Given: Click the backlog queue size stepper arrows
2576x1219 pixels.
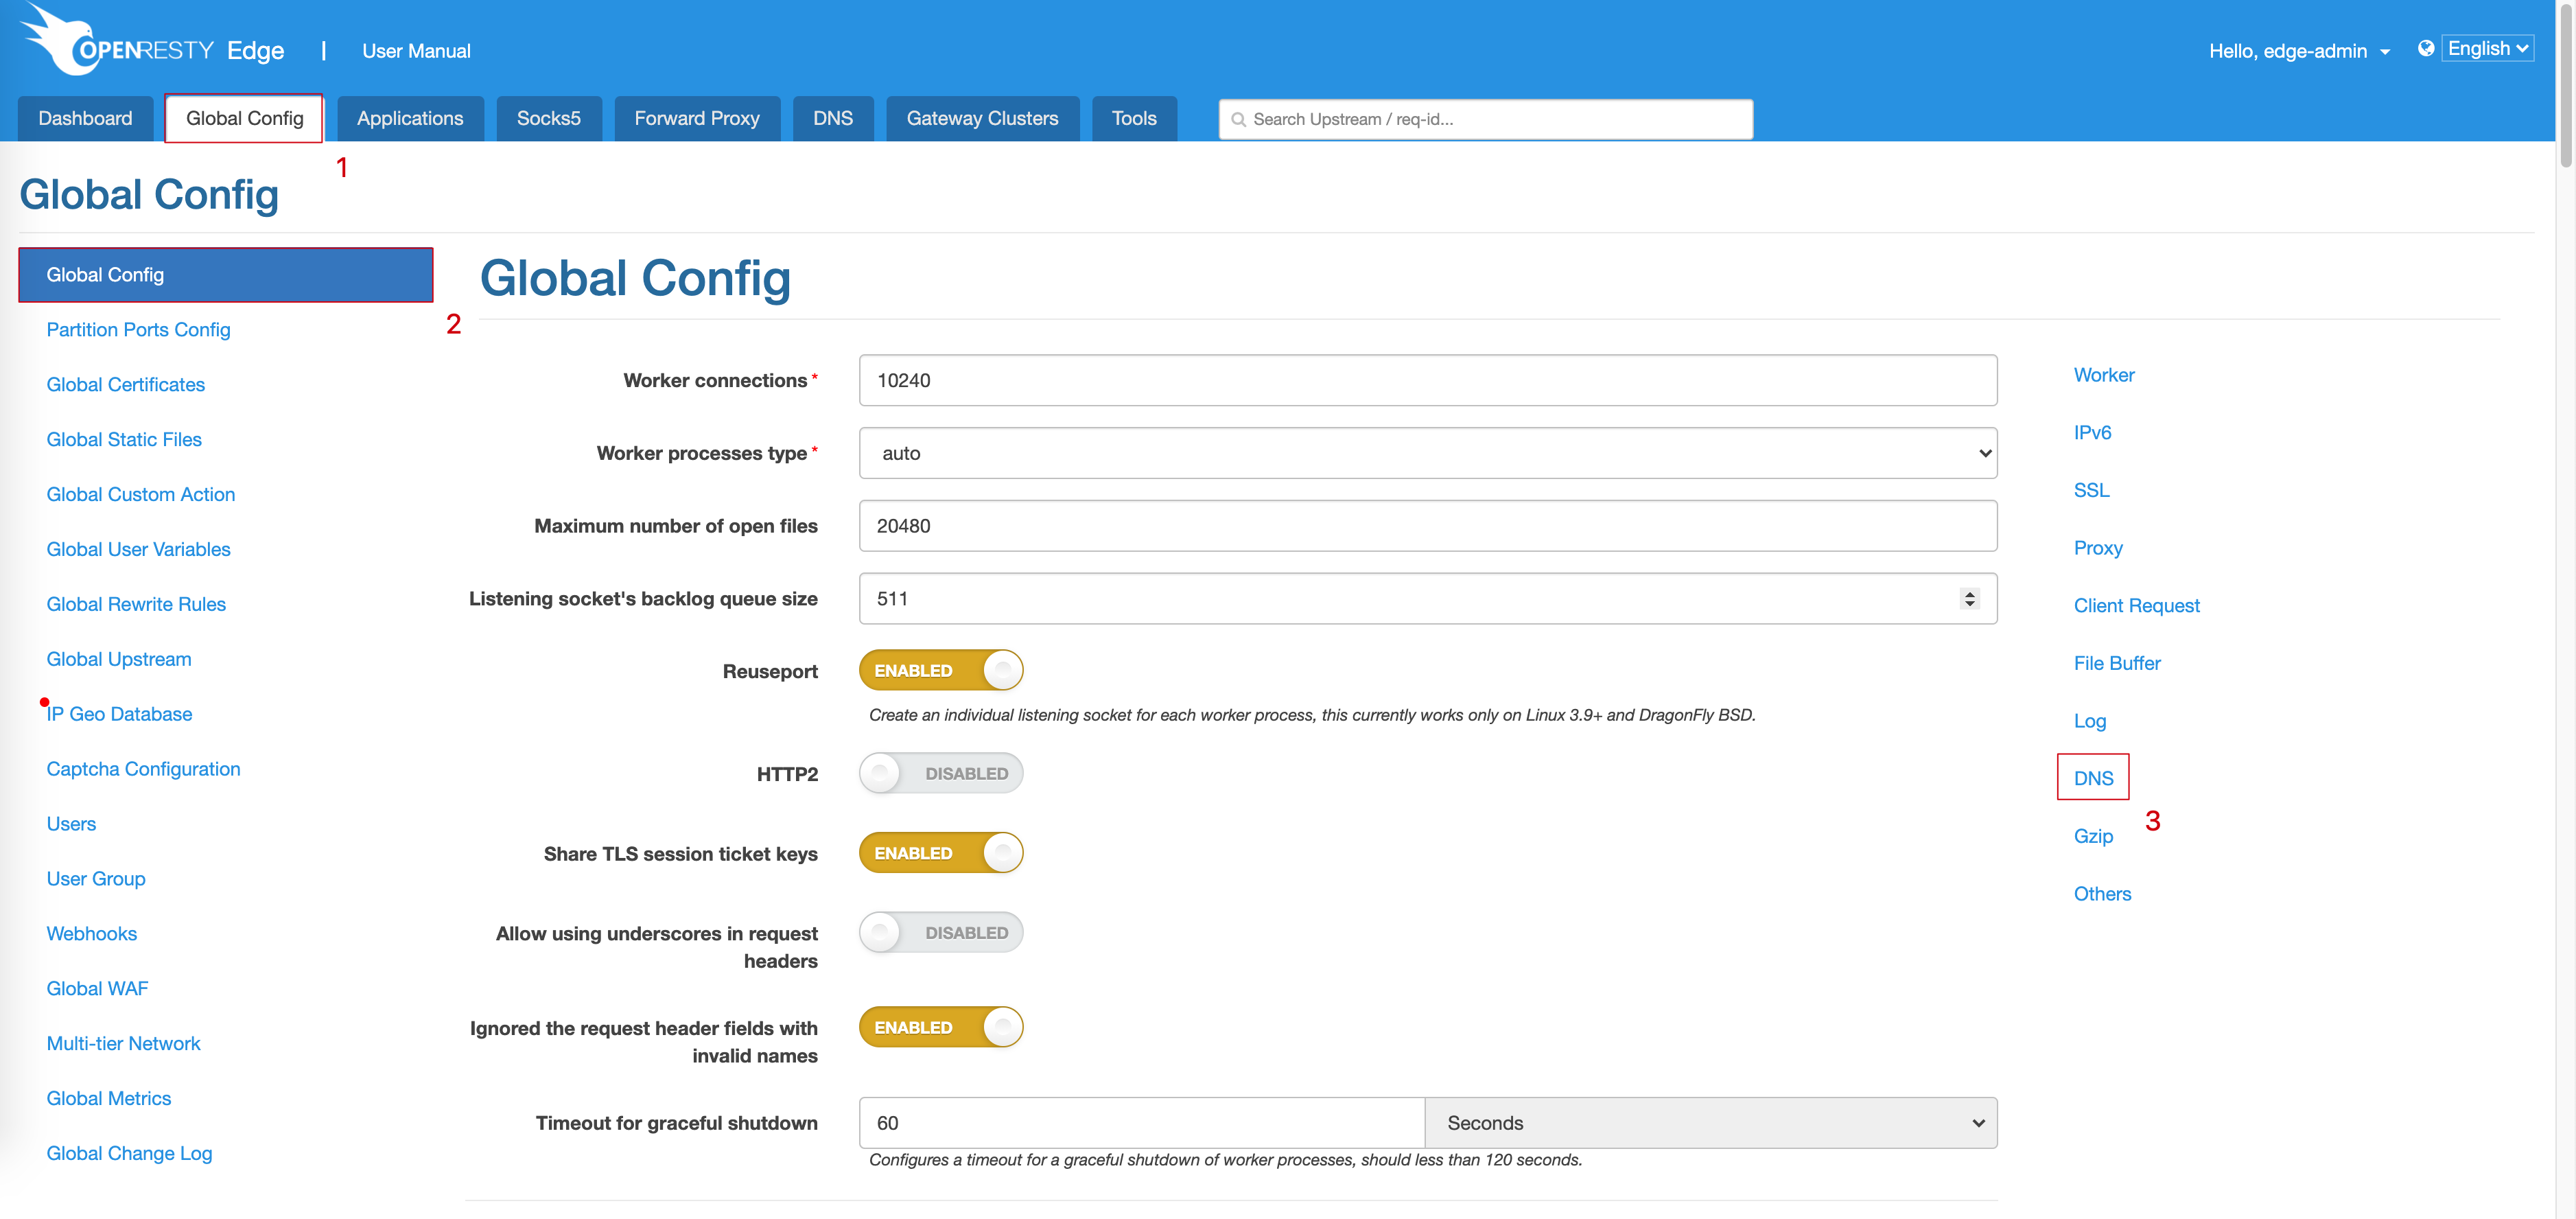Looking at the screenshot, I should pos(1969,598).
